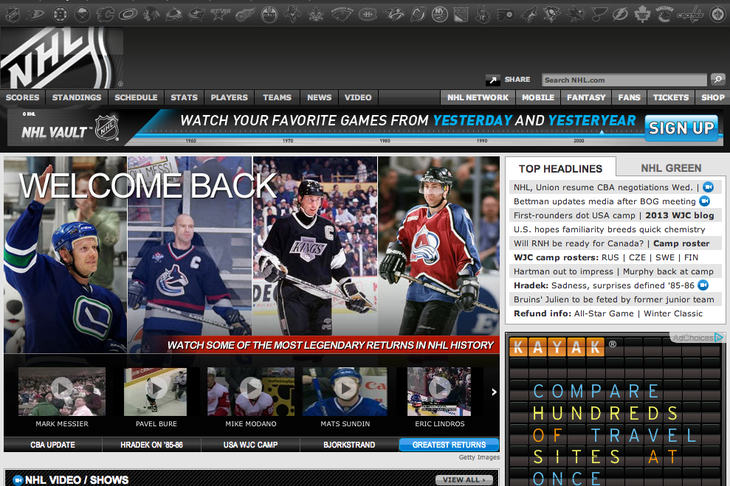The width and height of the screenshot is (730, 486).
Task: Open NHL NETWORK in the navigation bar
Action: 478,98
